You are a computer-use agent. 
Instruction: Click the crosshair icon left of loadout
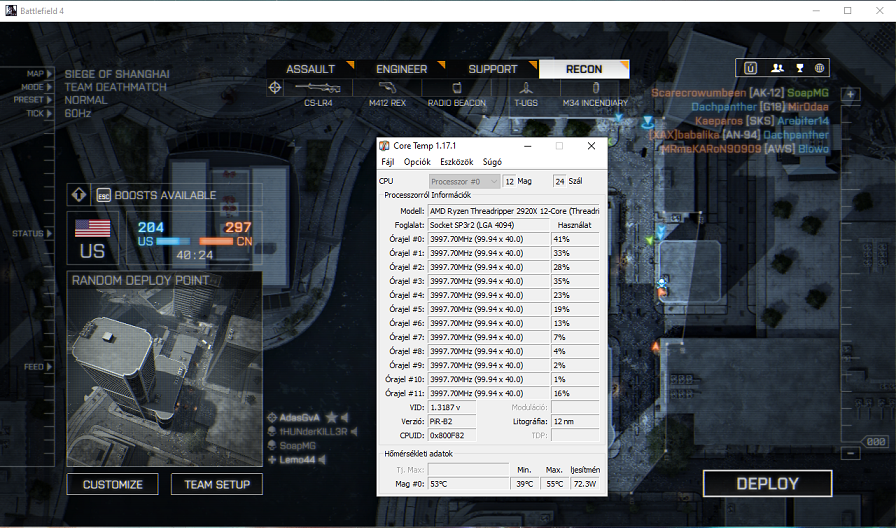(275, 87)
